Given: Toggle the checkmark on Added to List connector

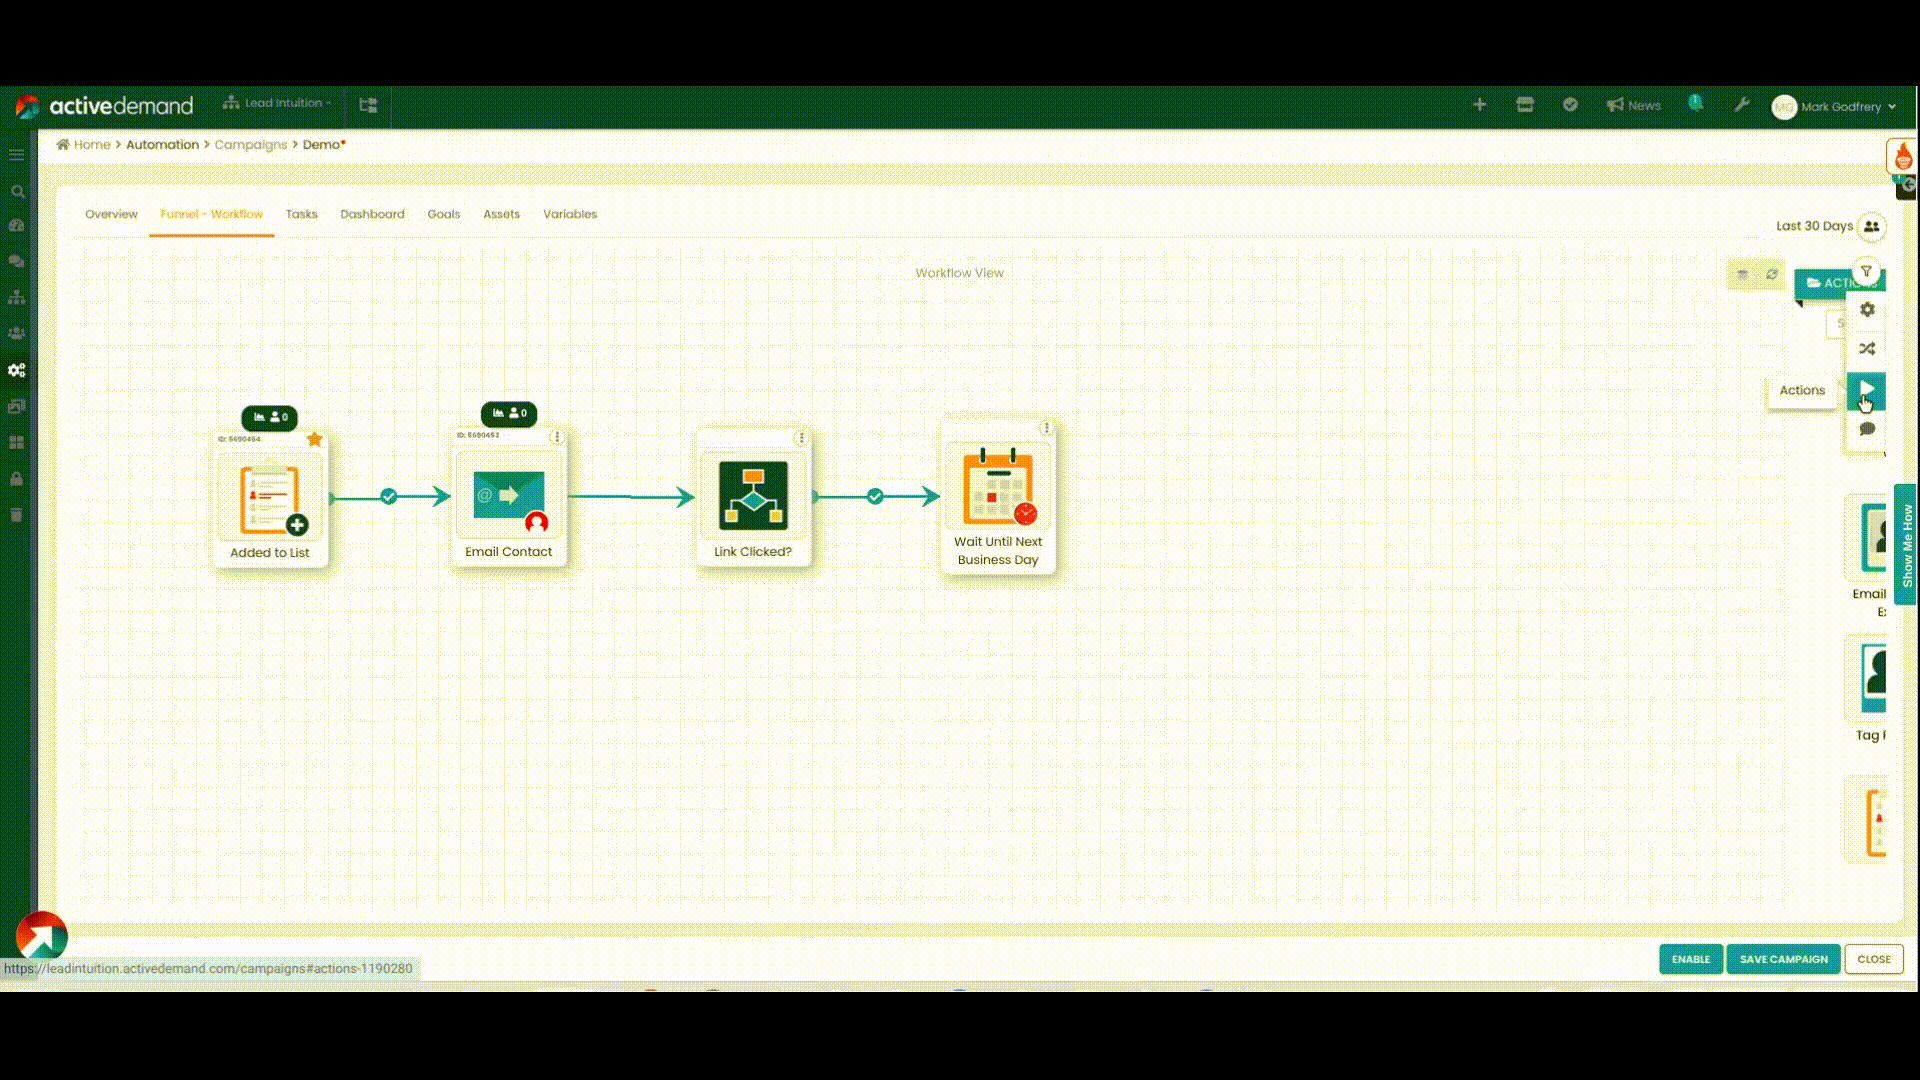Looking at the screenshot, I should coord(389,497).
